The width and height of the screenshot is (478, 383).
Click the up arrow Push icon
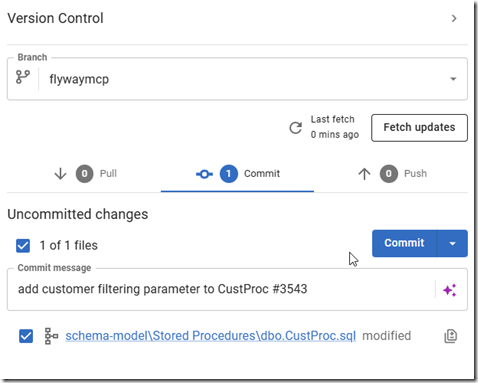coord(364,174)
